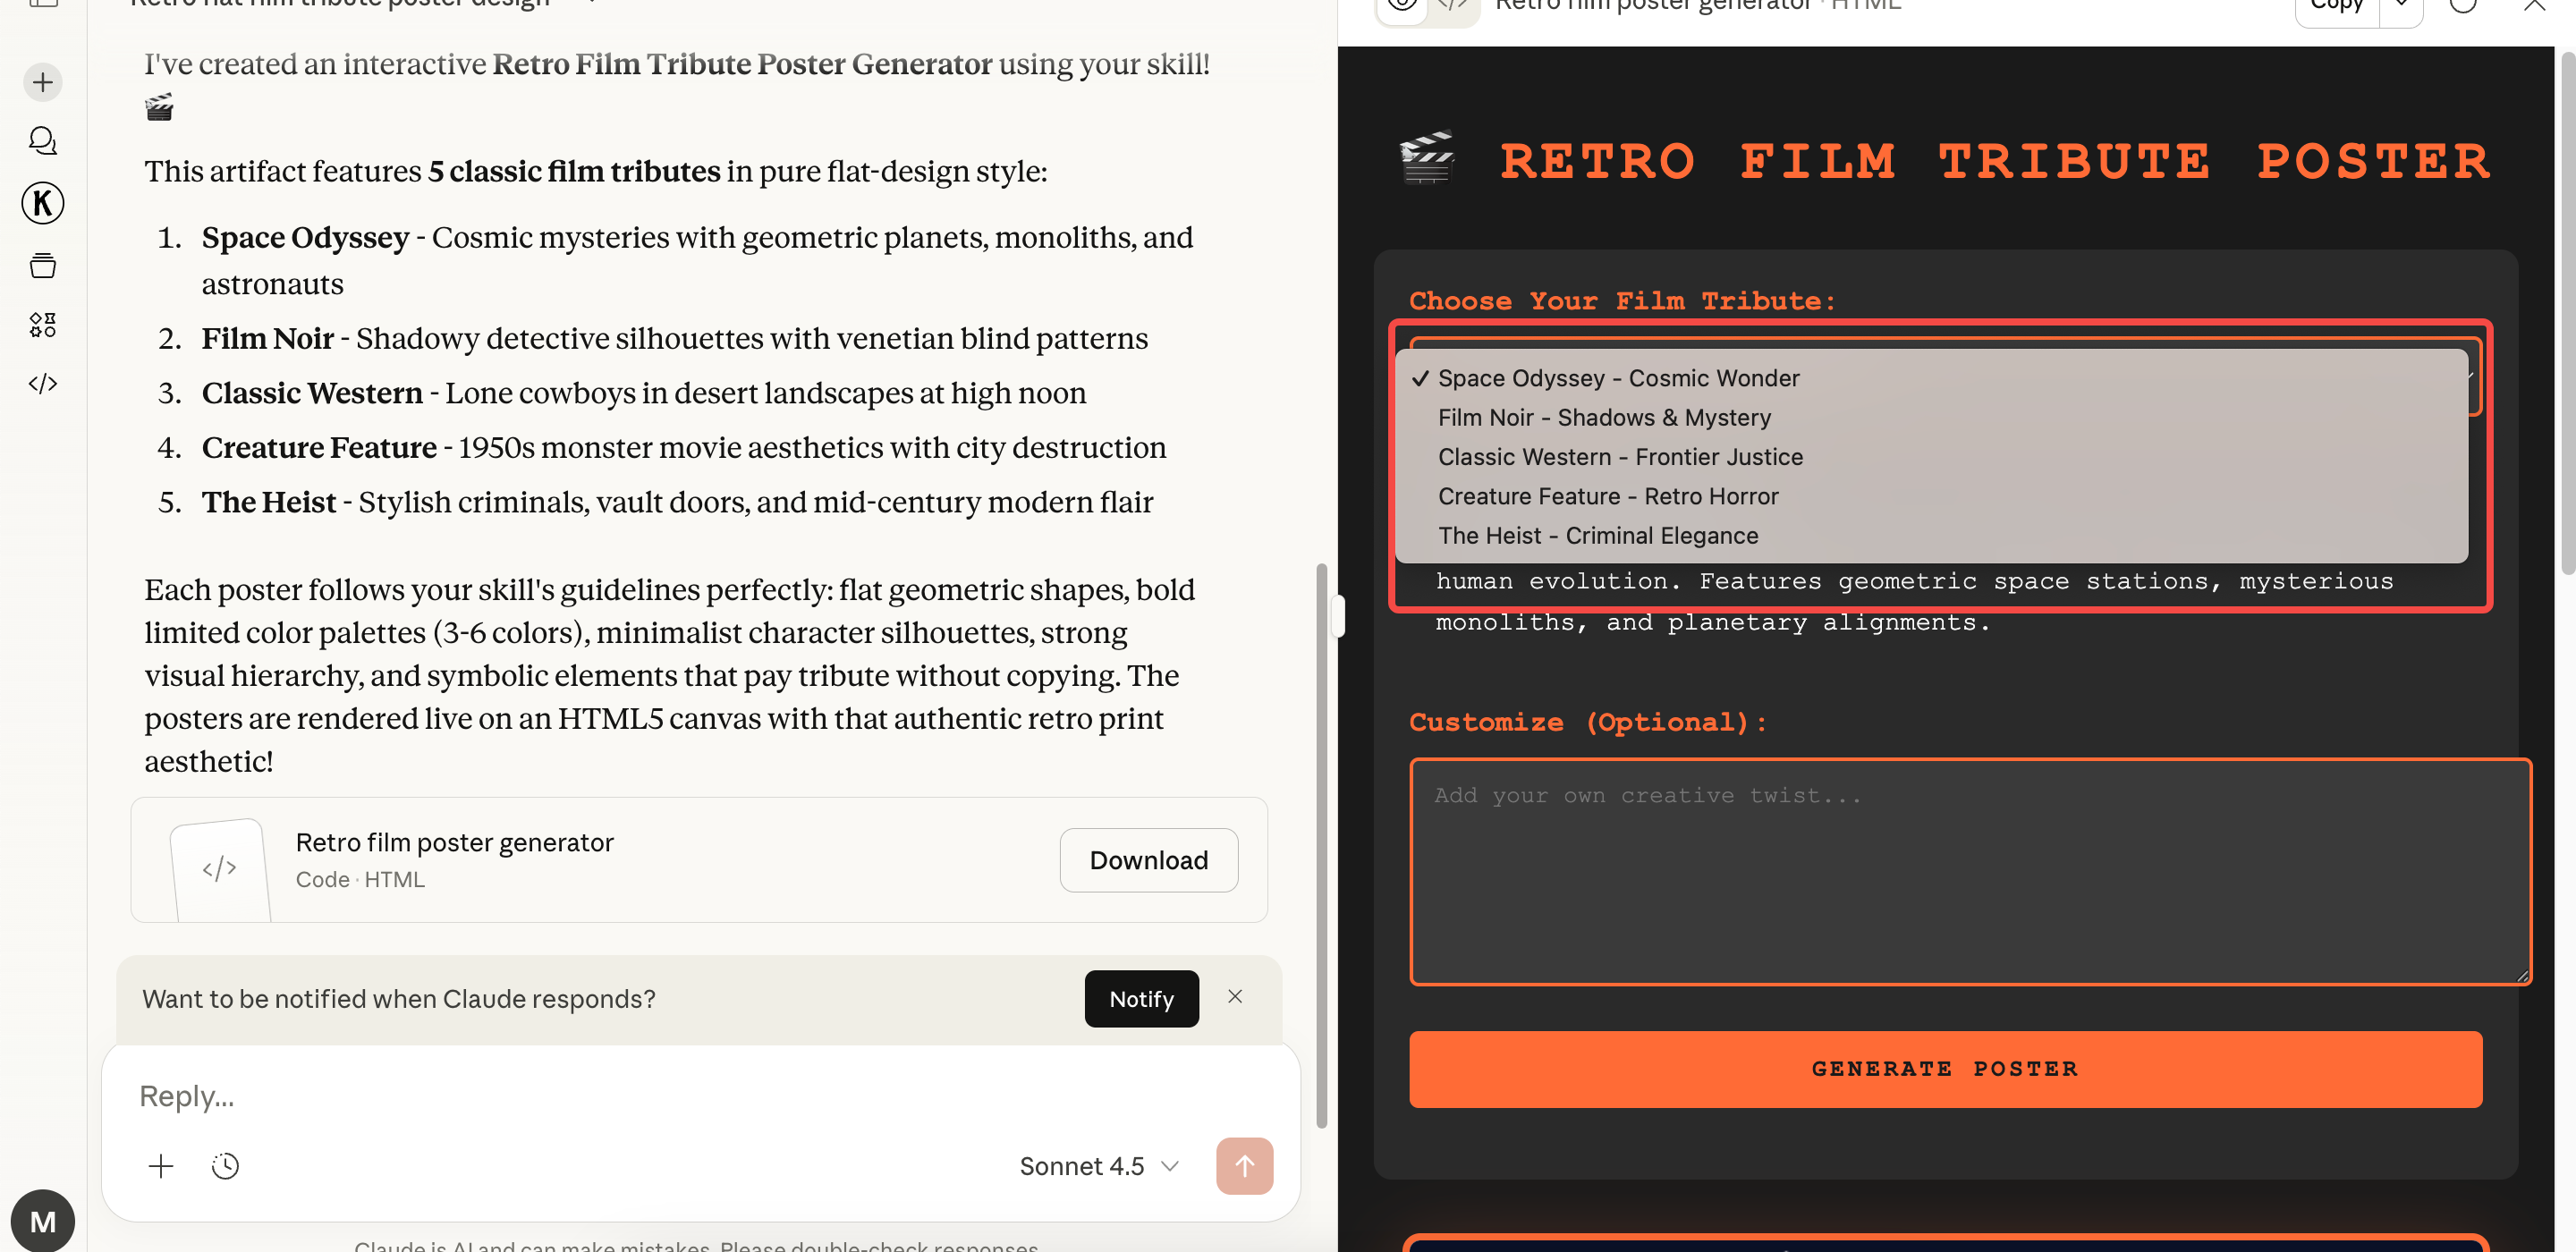Expand the Copy button dropdown arrow
Screen dimensions: 2576x1252
(x=2401, y=6)
